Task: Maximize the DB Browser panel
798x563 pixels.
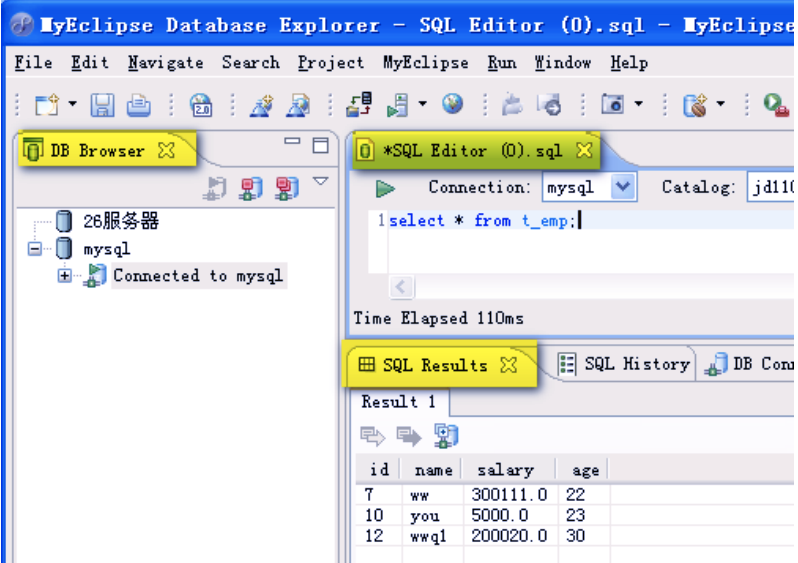Action: tap(321, 146)
